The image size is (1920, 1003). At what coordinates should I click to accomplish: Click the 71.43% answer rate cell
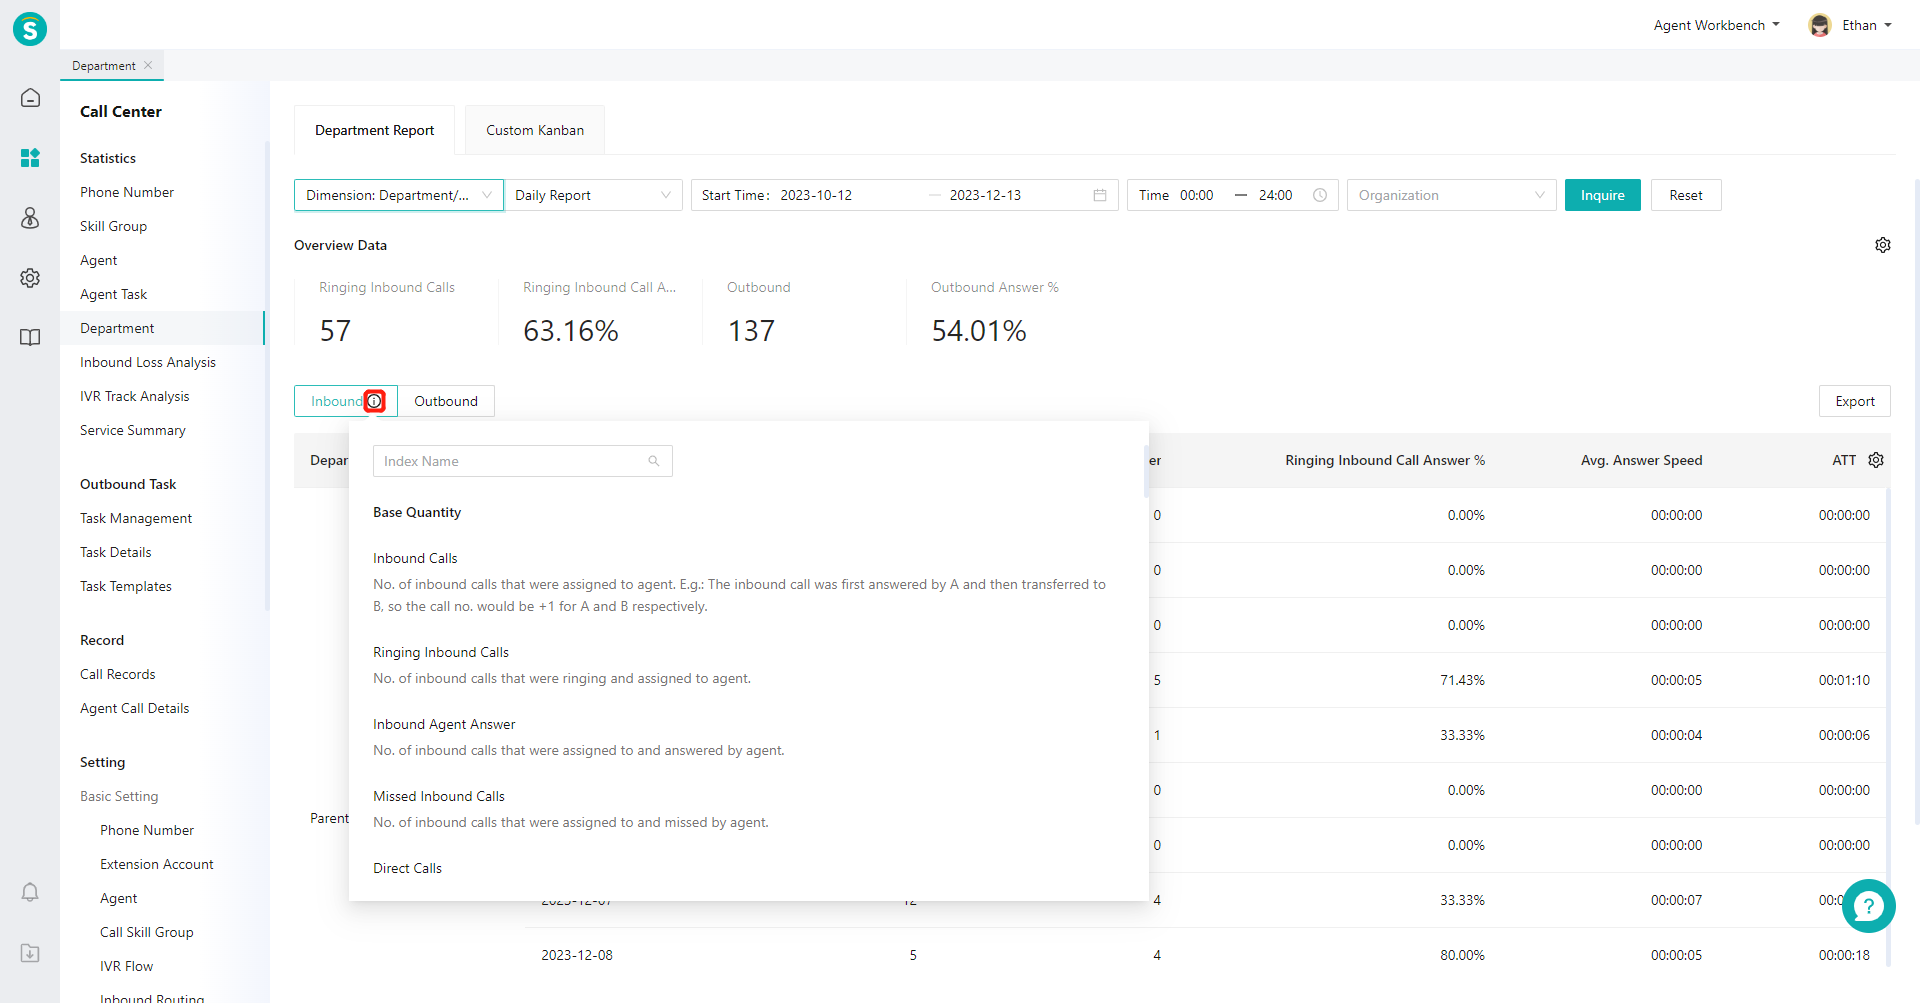[1462, 680]
